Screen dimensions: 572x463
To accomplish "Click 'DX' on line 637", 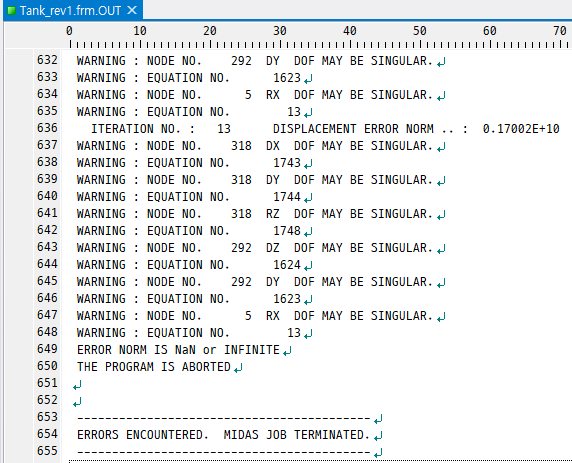I will [273, 146].
